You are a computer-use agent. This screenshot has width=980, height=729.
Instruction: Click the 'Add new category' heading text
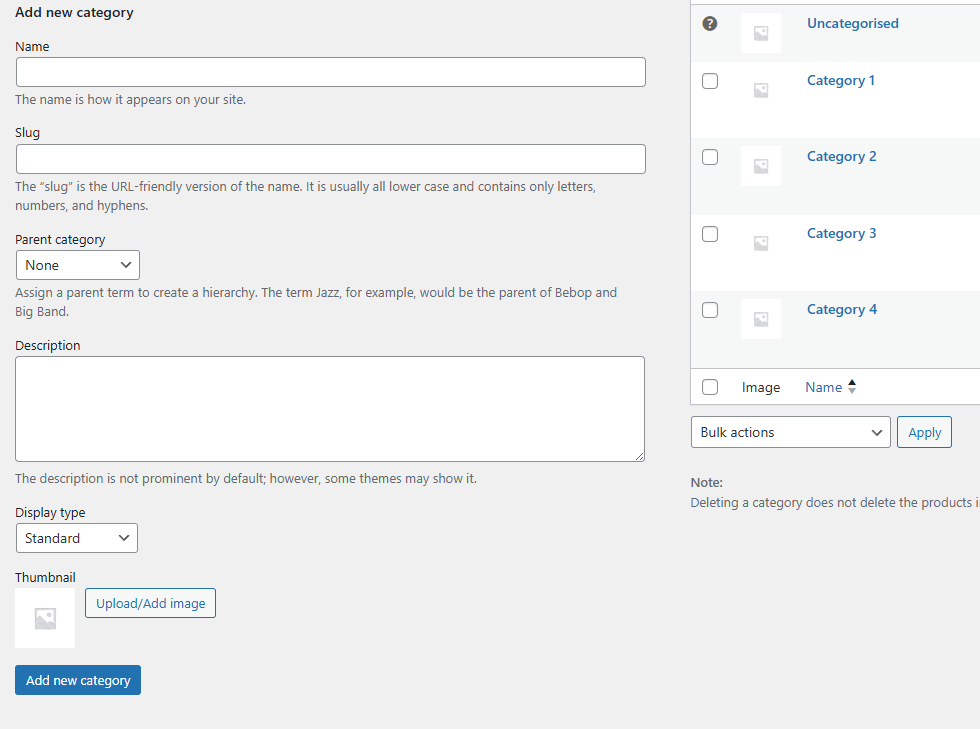pos(74,13)
